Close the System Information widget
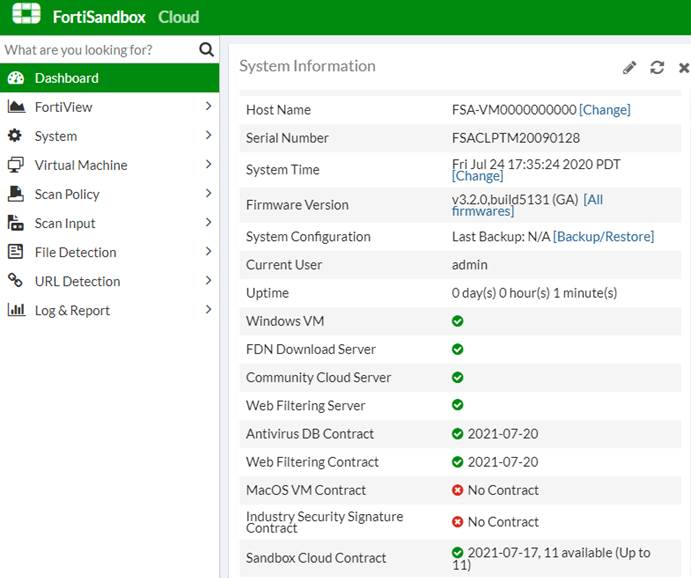Viewport: 691px width, 578px height. [684, 68]
